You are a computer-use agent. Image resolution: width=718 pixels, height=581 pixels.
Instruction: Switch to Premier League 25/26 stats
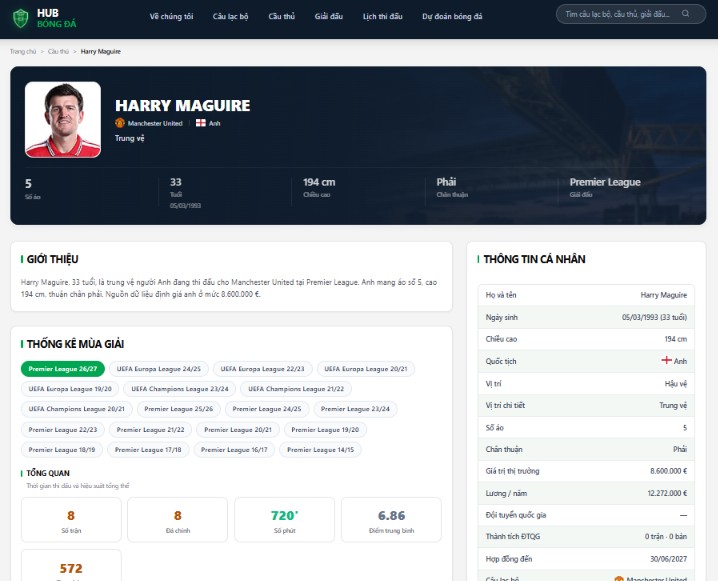click(179, 409)
